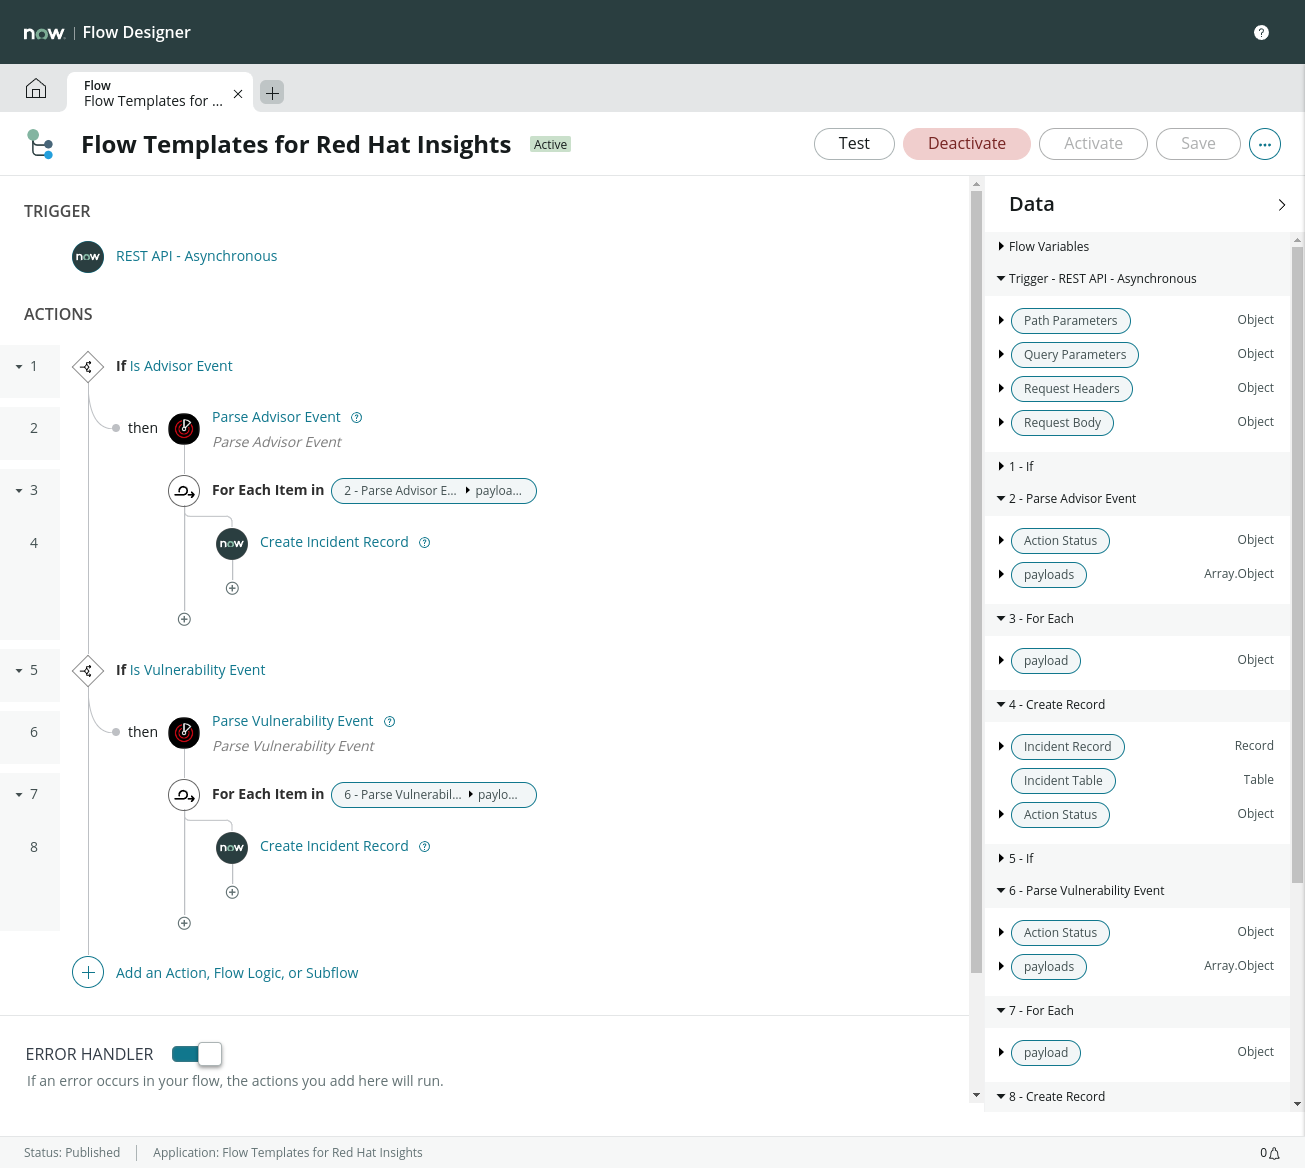The image size is (1305, 1168).
Task: Open the REST API - Asynchronous trigger
Action: point(196,256)
